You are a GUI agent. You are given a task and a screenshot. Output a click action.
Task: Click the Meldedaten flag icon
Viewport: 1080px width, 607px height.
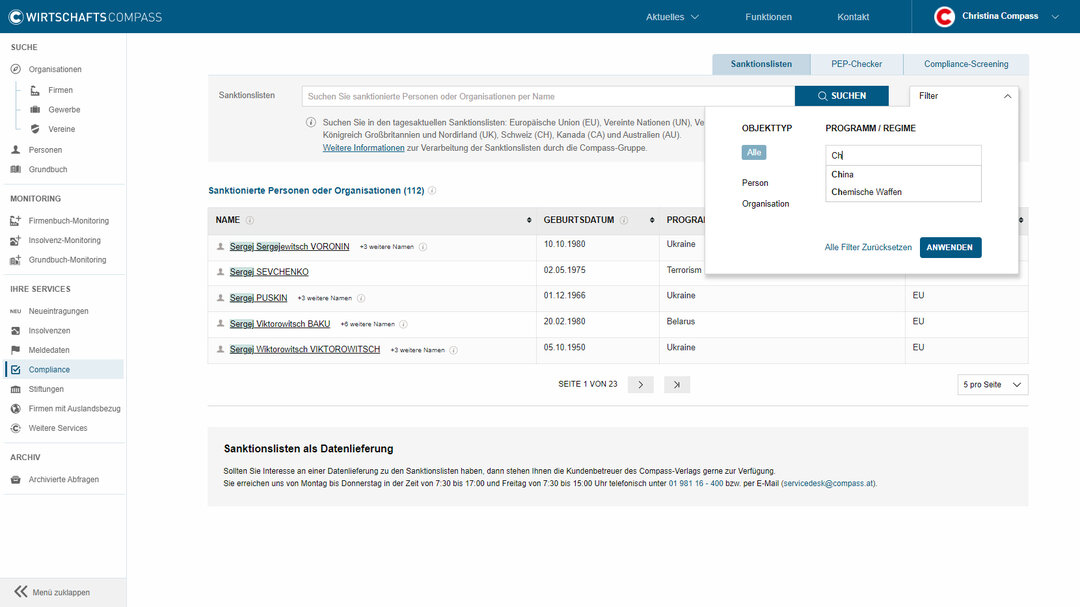(x=16, y=350)
